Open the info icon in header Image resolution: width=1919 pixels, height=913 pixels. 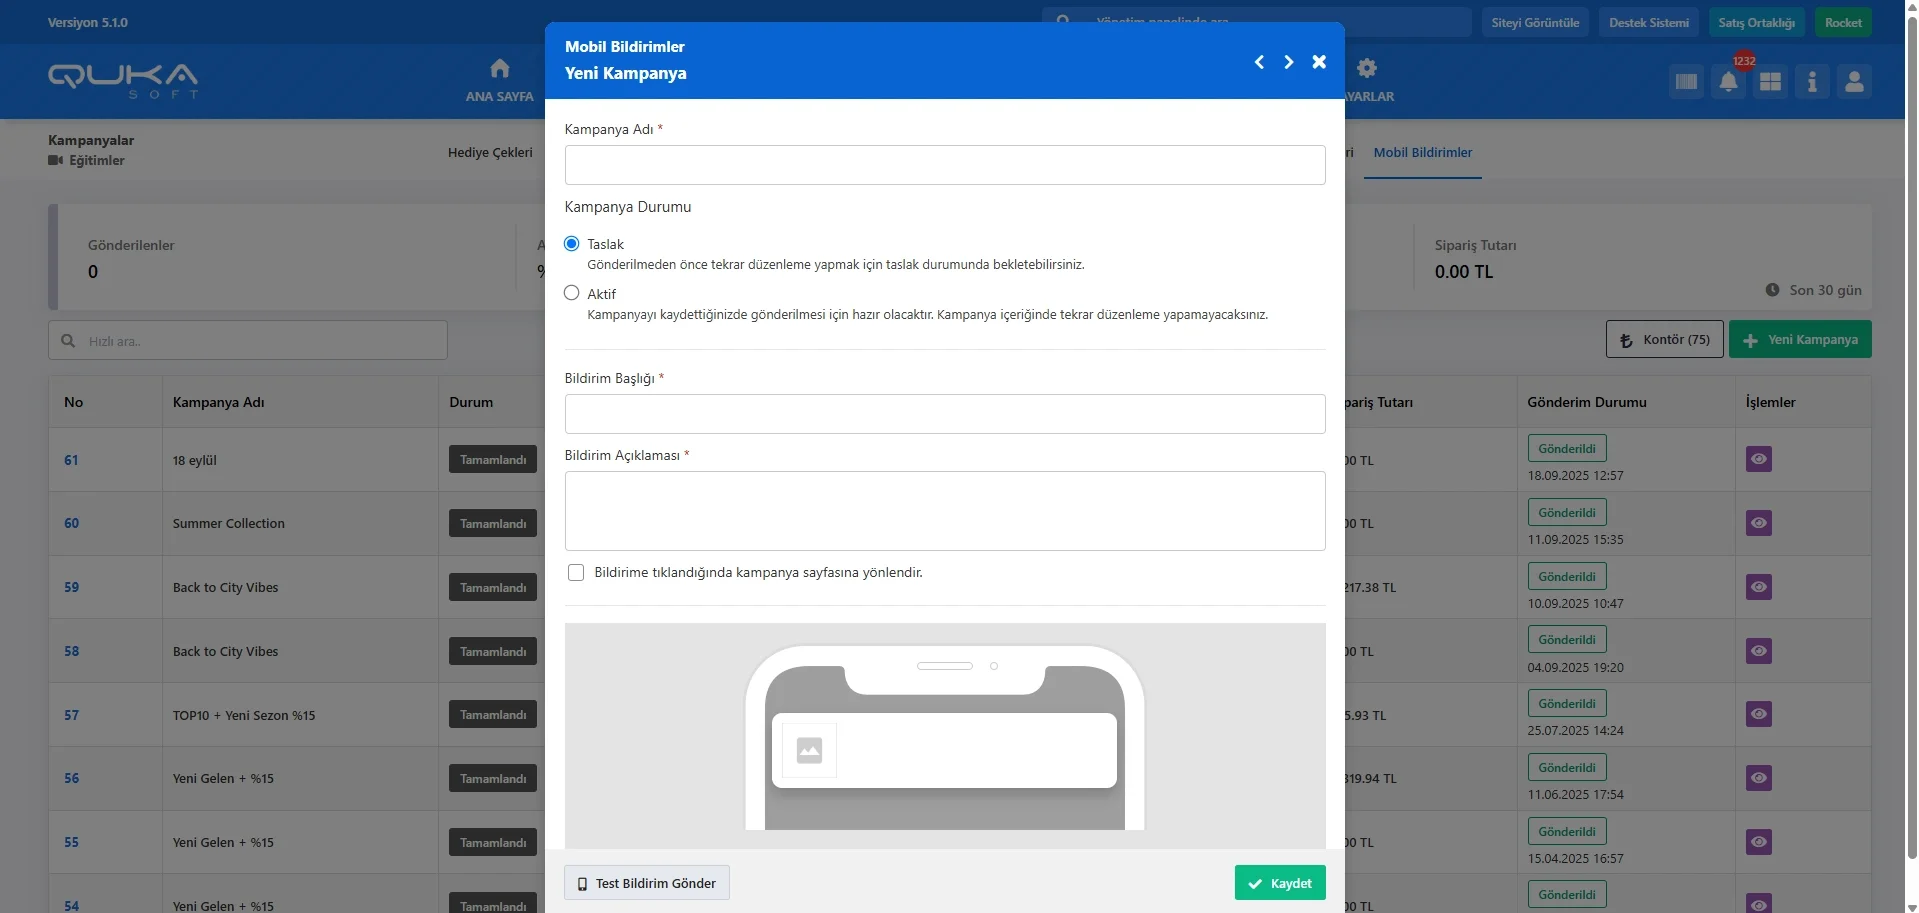(x=1812, y=82)
